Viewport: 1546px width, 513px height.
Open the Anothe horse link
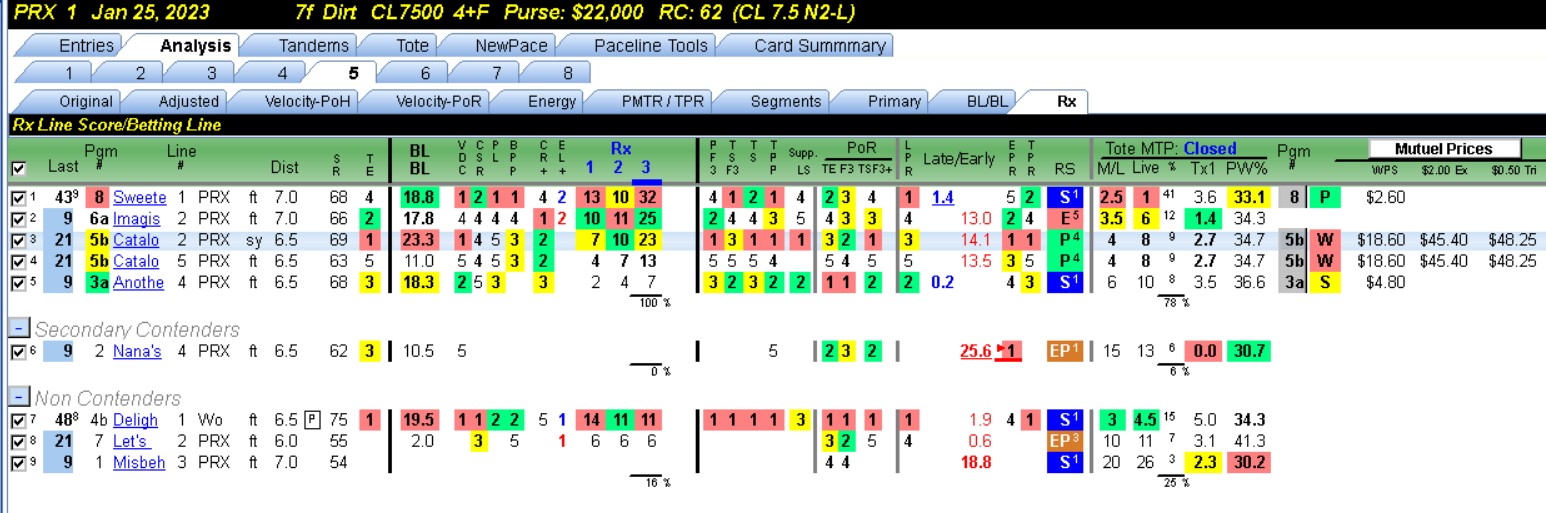point(137,283)
